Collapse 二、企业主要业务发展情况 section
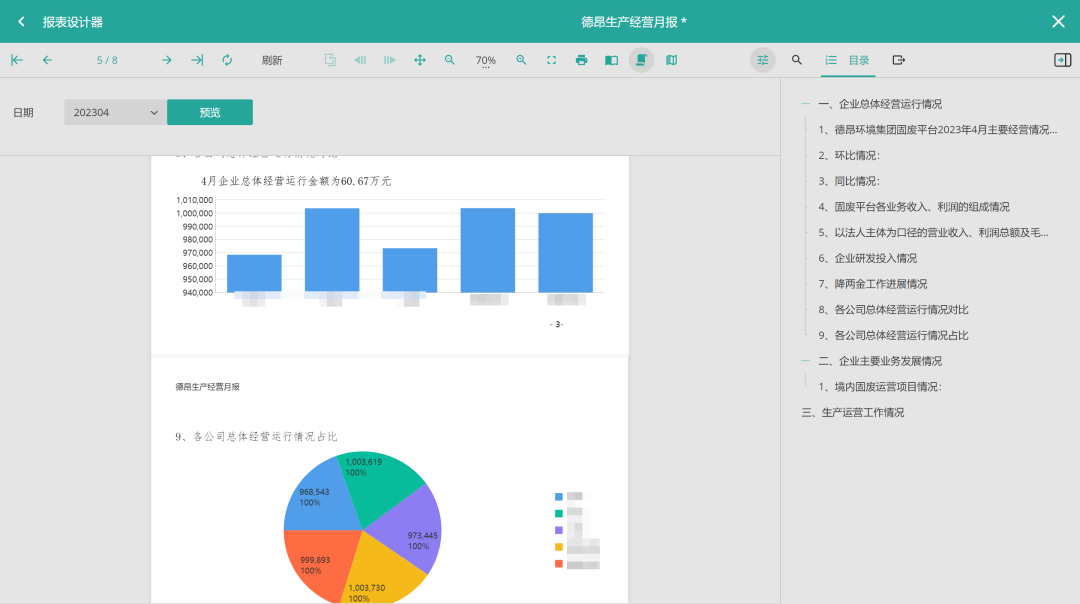This screenshot has height=604, width=1080. (805, 361)
